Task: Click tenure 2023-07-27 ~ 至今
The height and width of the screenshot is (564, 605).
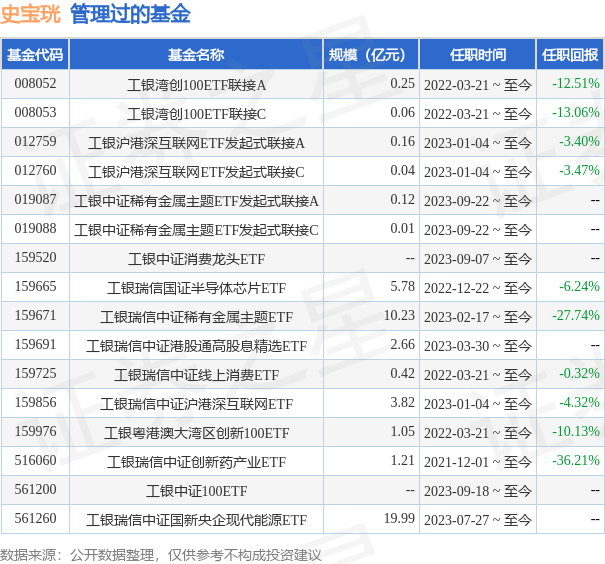Action: tap(478, 520)
